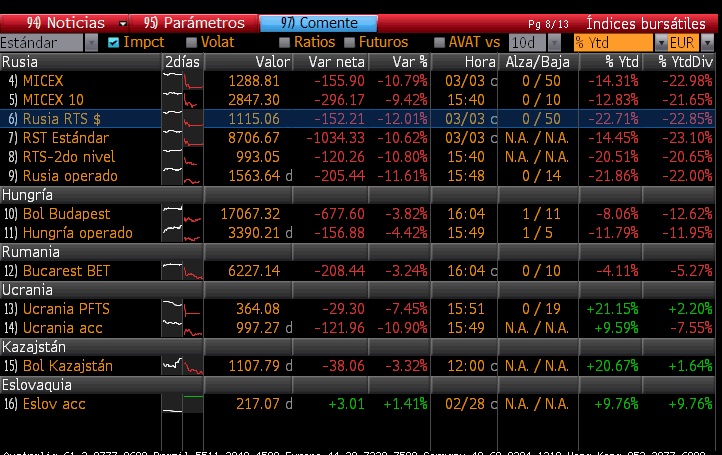The height and width of the screenshot is (455, 722).
Task: Click the Pg 8/13 page indicator
Action: click(548, 24)
